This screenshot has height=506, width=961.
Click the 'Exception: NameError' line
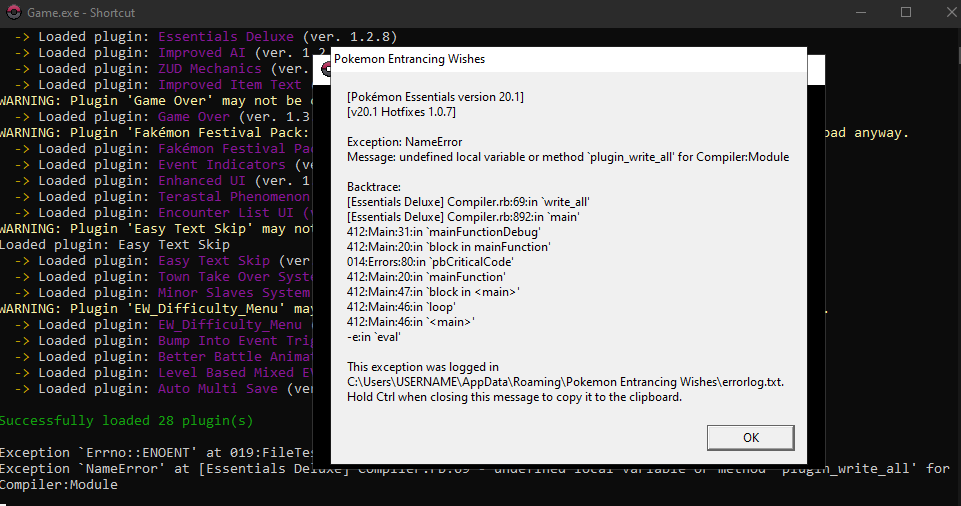[405, 142]
